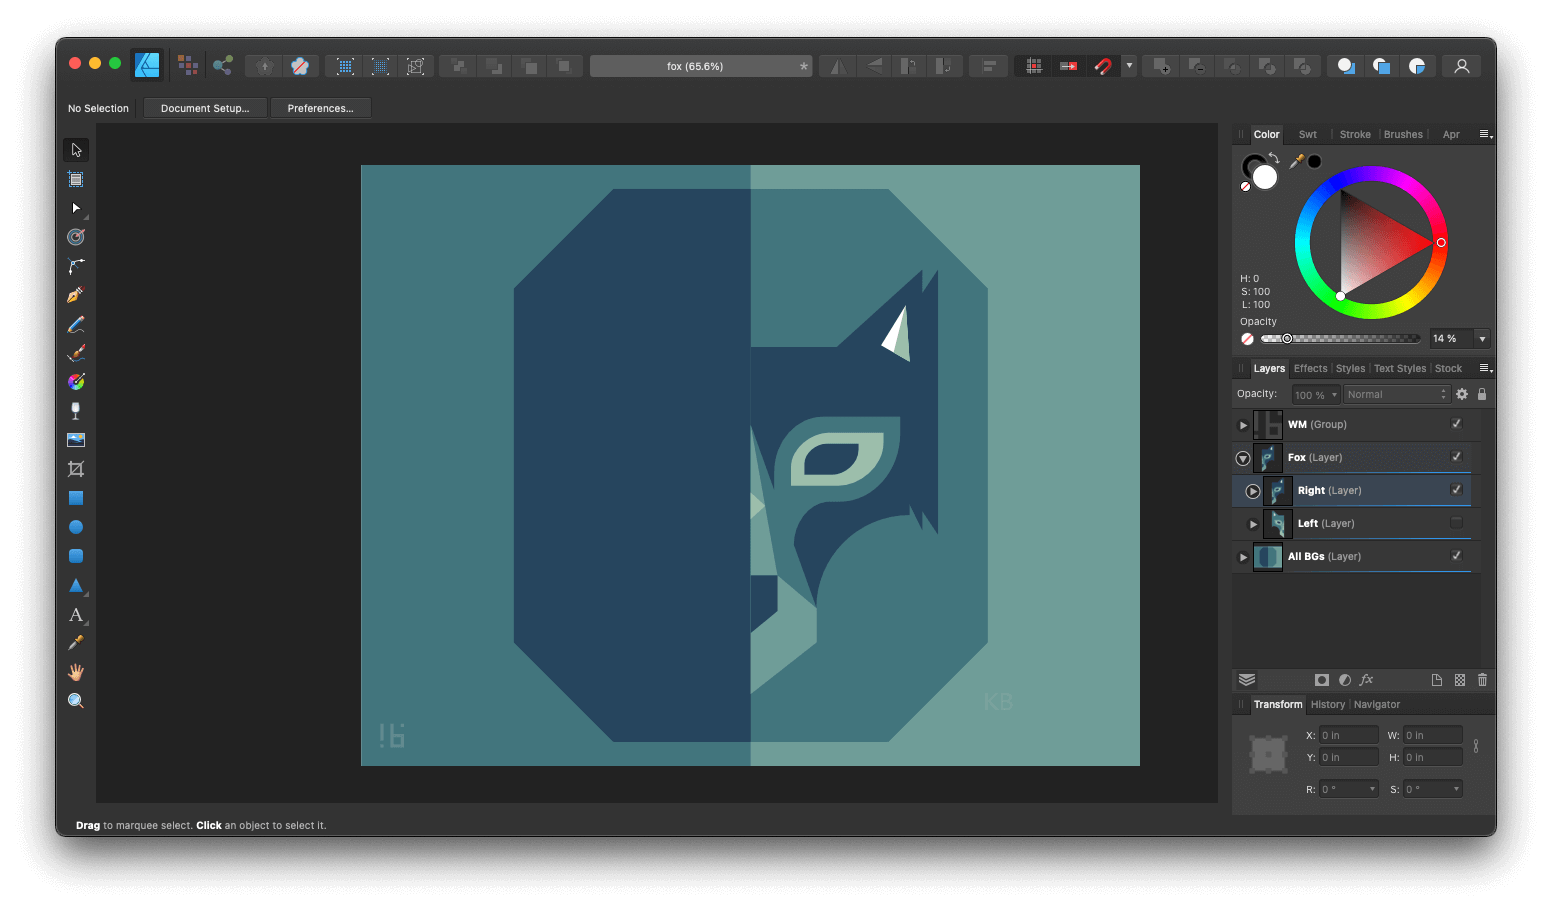Select the Pen tool

coord(75,294)
